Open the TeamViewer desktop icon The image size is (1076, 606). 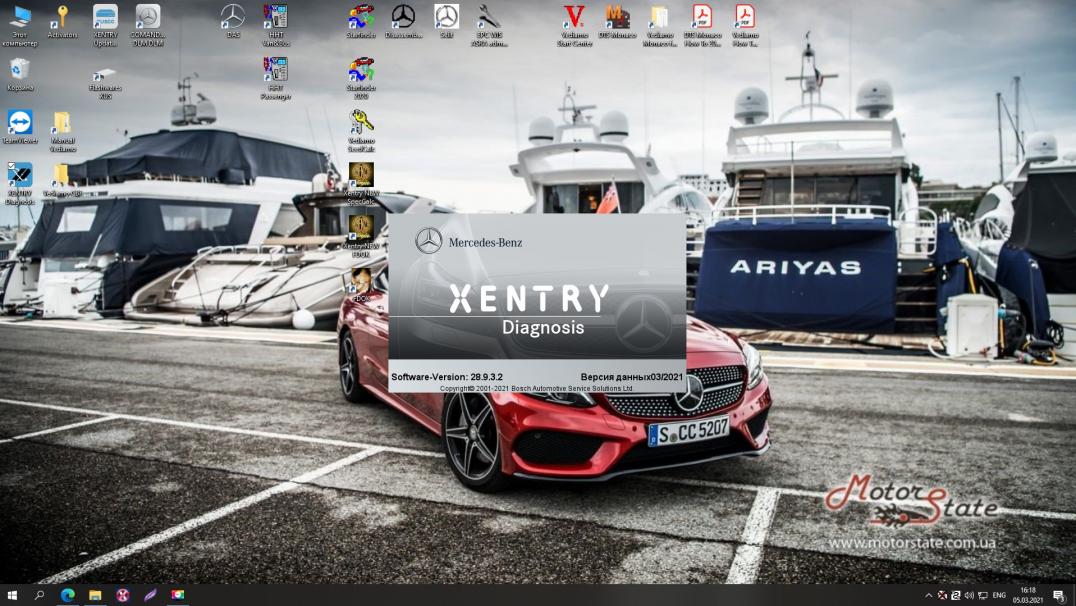[x=19, y=123]
